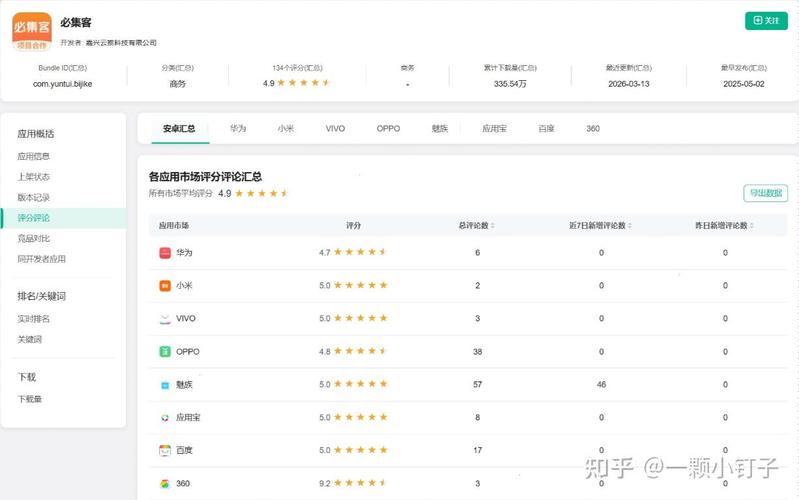Click OPPO row total comments 38

click(477, 352)
